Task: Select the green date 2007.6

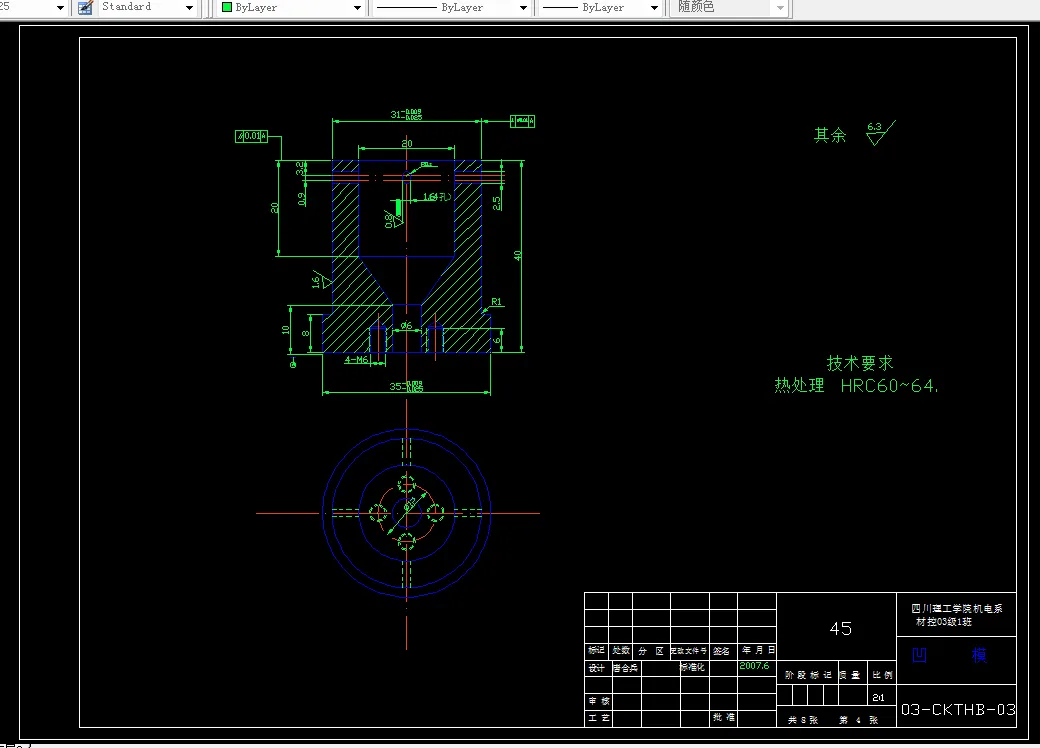Action: click(754, 666)
